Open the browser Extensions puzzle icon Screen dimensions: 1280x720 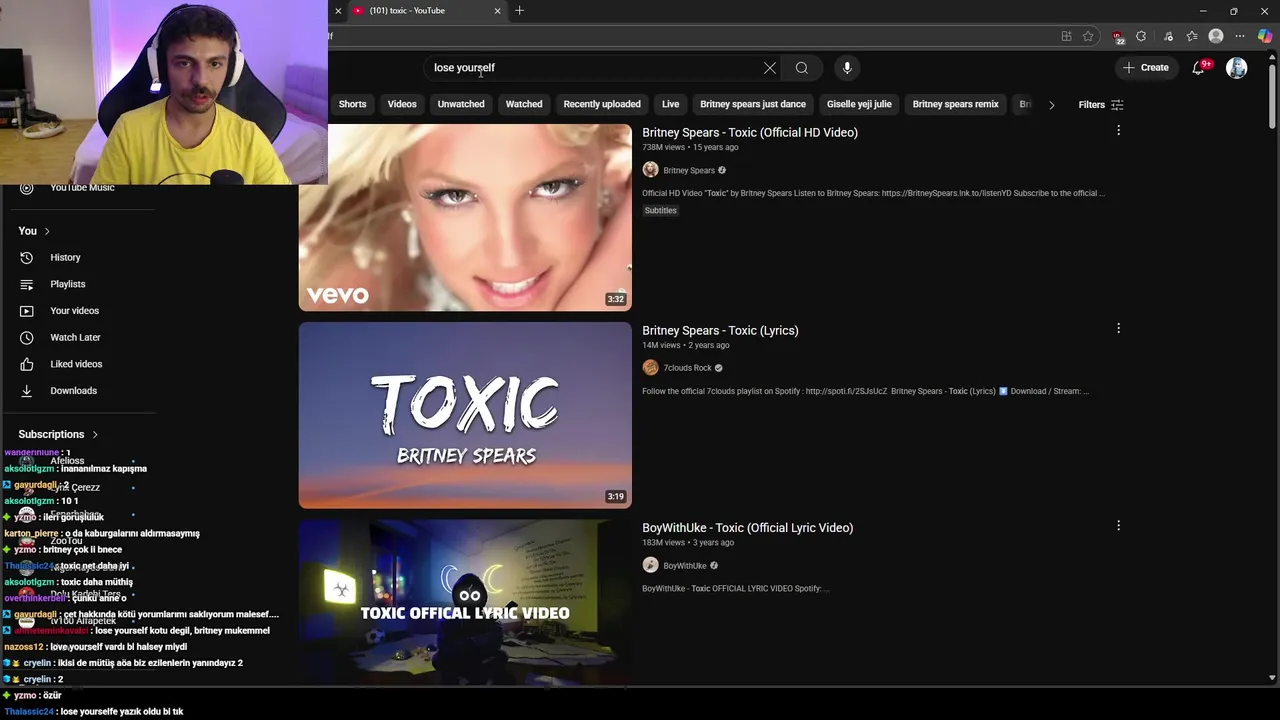[1141, 36]
